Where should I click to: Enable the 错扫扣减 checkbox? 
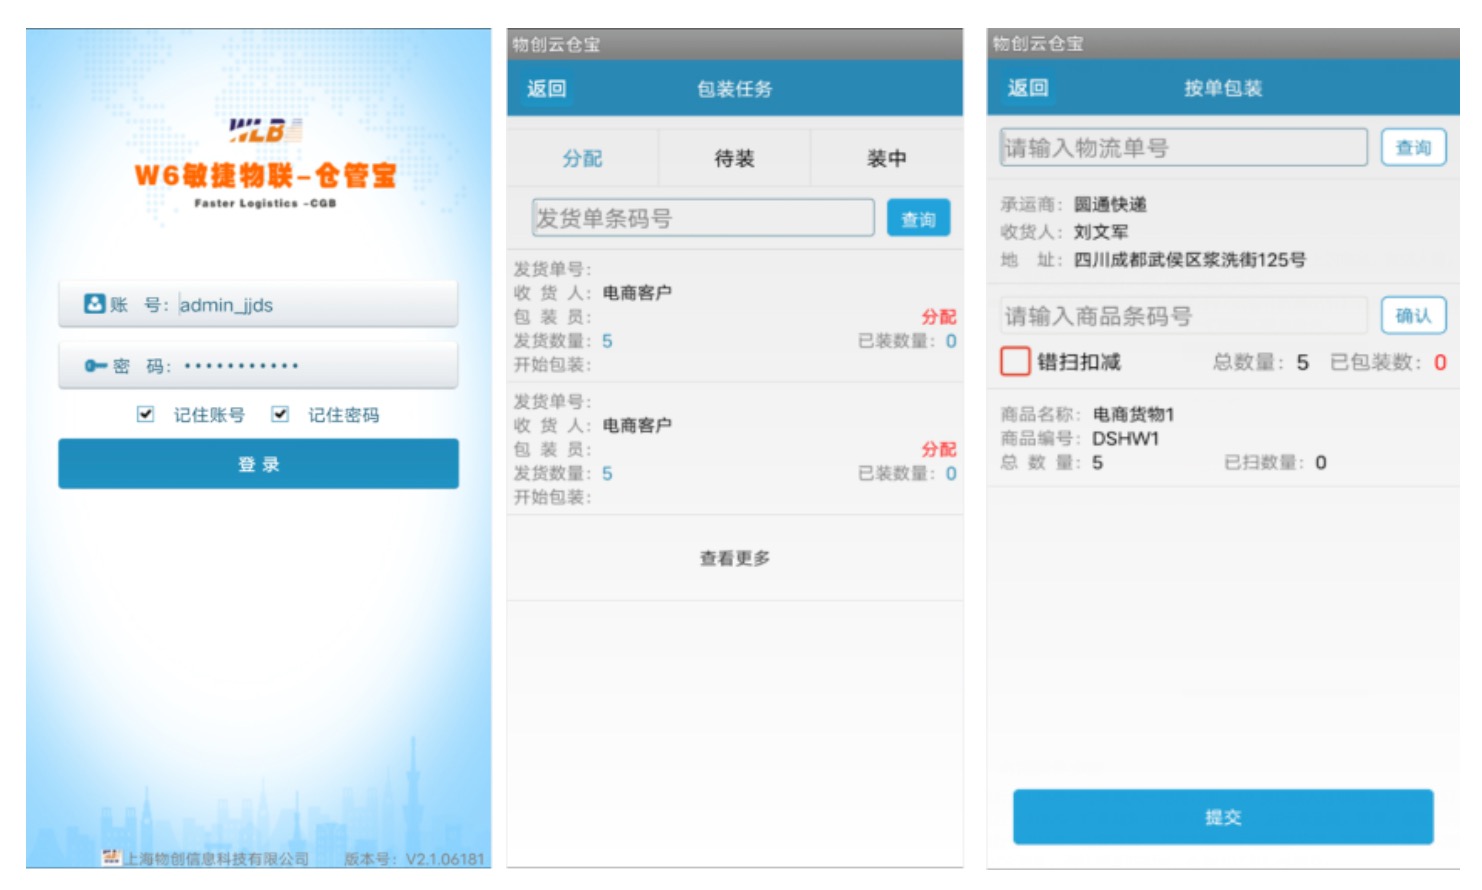(x=1015, y=361)
